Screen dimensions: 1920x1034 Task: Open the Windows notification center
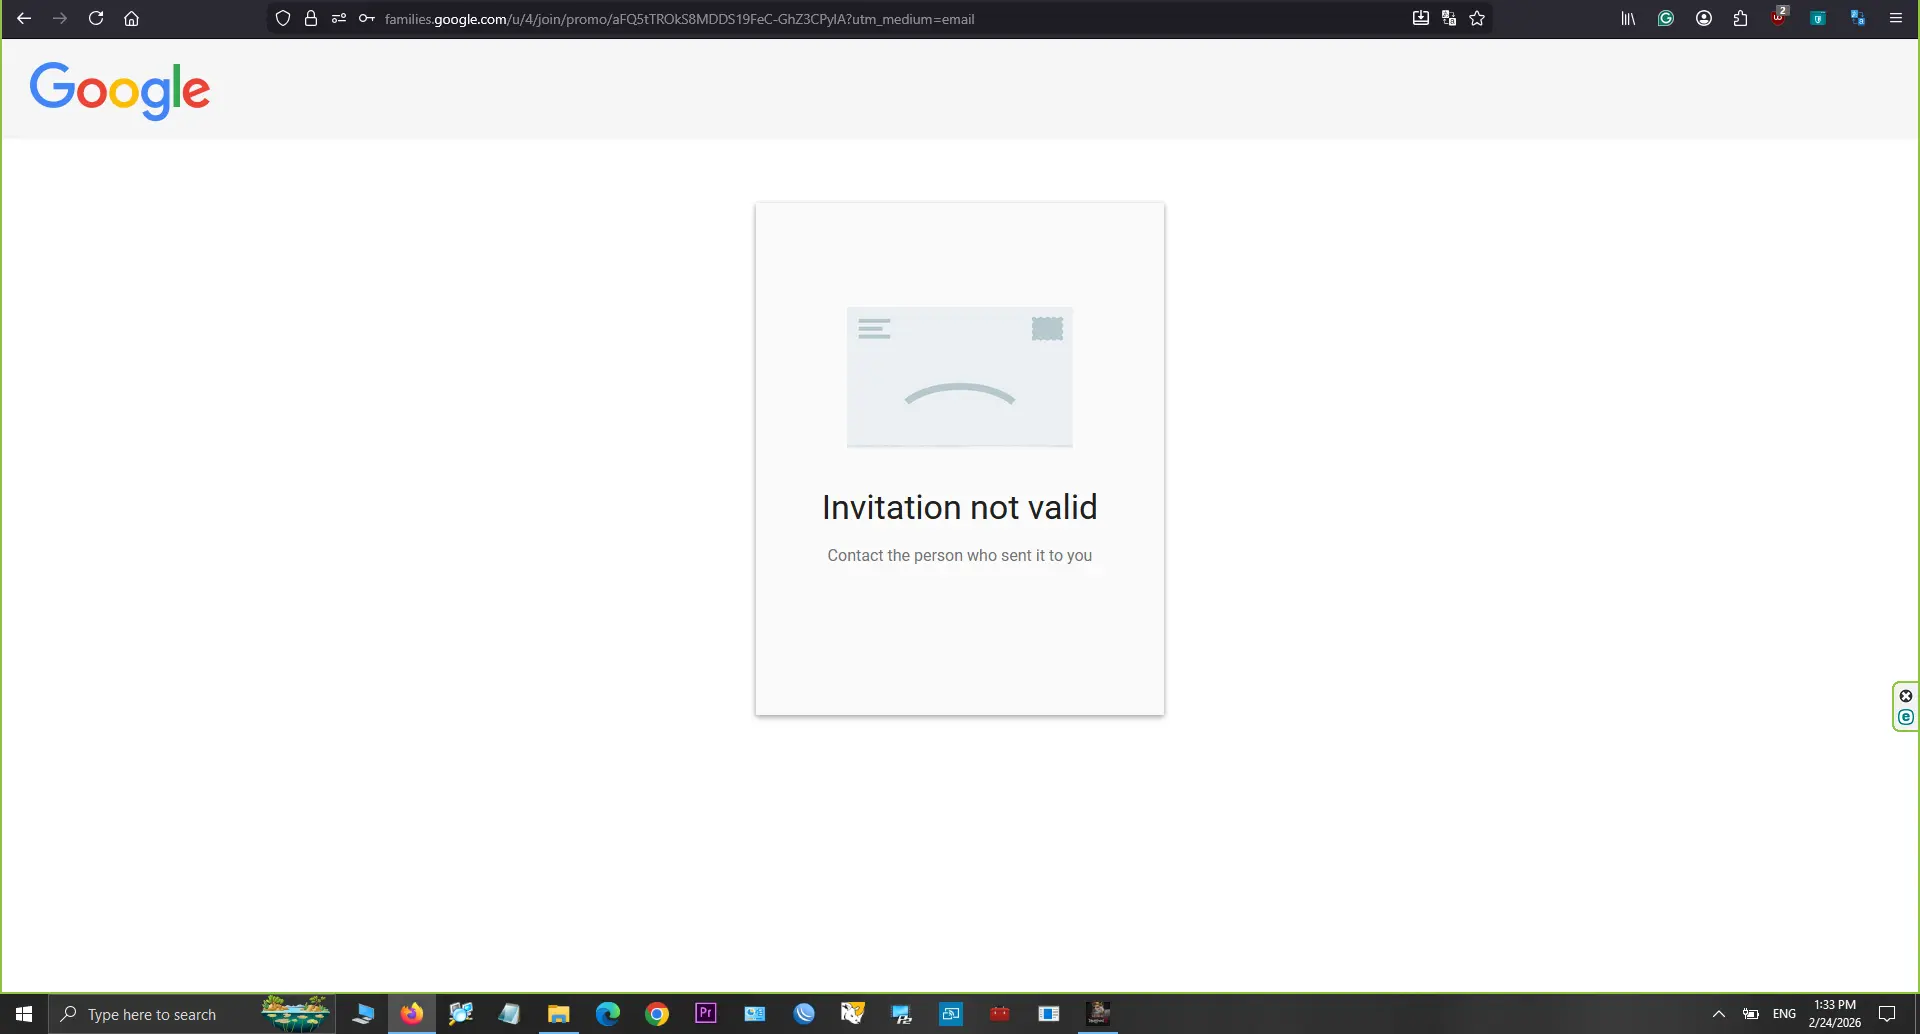coord(1887,1014)
